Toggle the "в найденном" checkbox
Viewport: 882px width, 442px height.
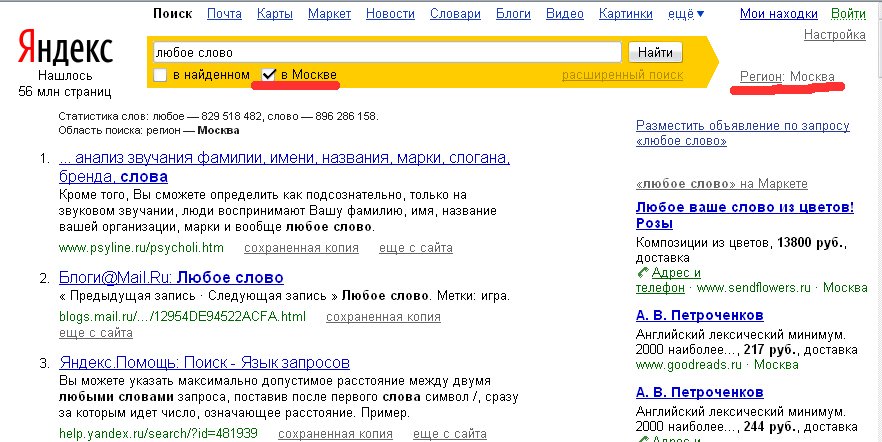click(x=160, y=75)
